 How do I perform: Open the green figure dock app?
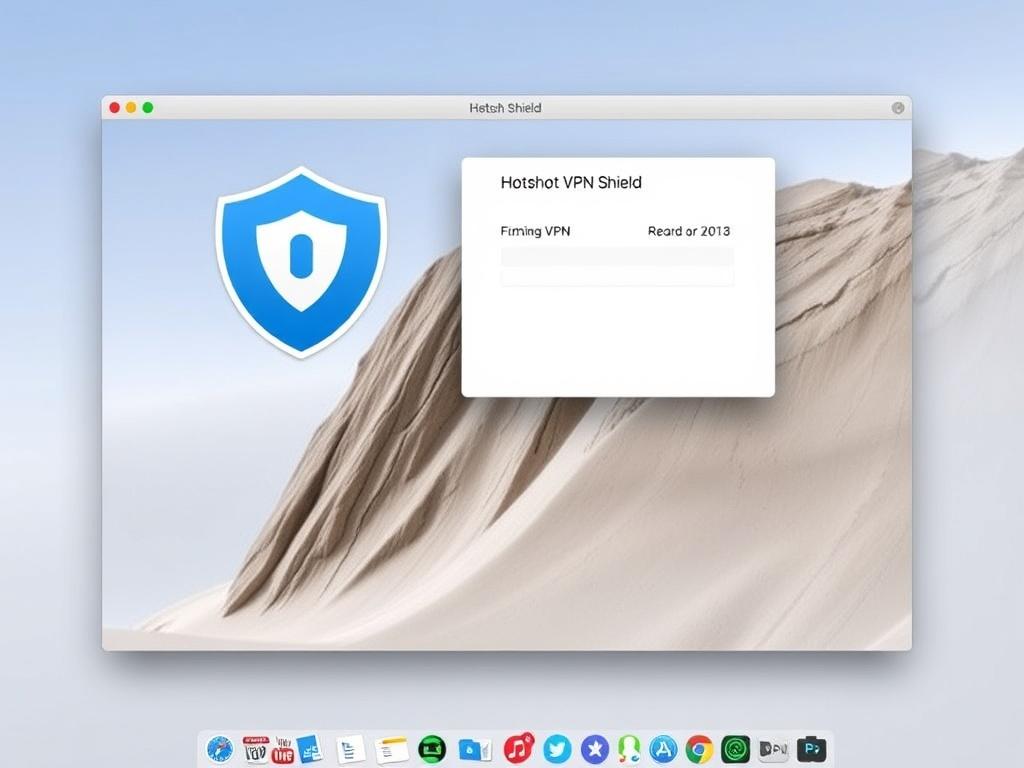pos(629,749)
